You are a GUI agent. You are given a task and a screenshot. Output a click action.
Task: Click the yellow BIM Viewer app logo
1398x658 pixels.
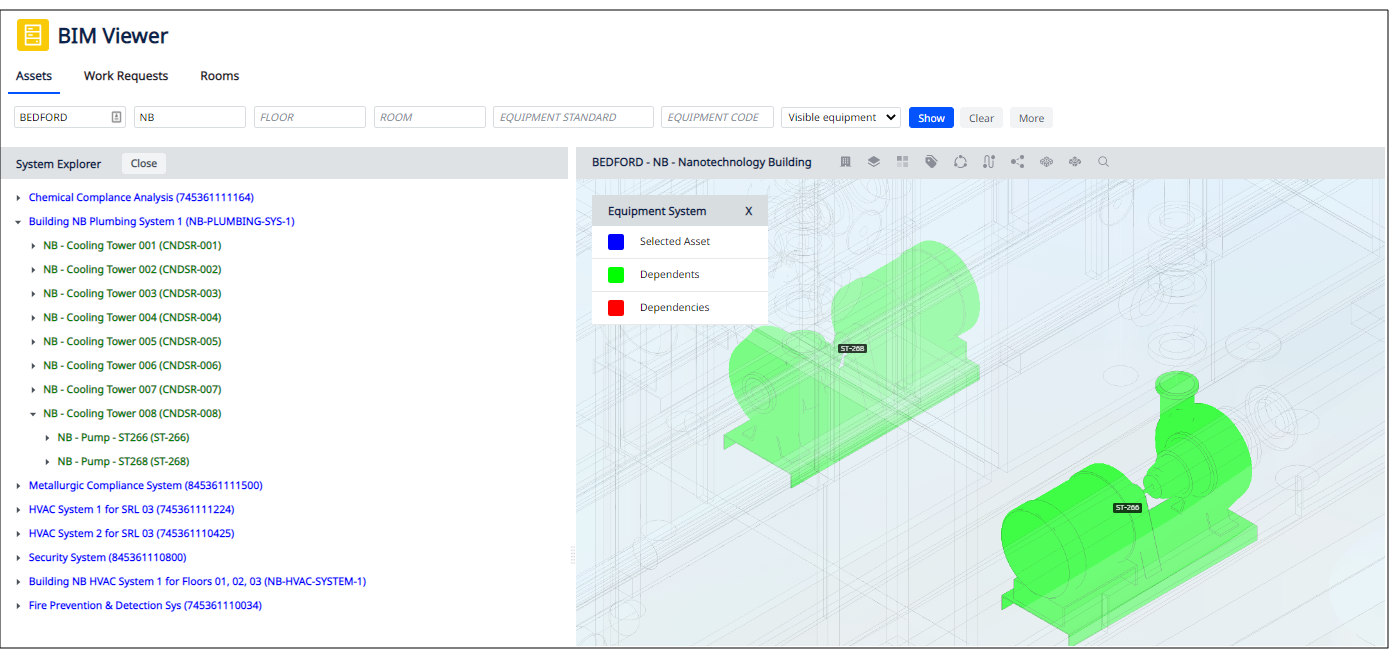pos(33,35)
